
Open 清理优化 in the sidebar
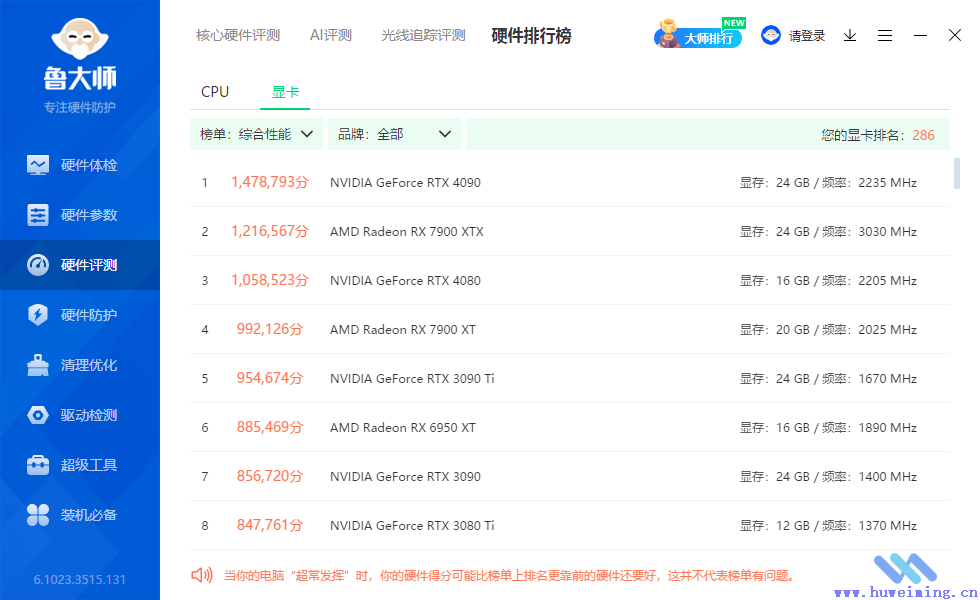coord(80,365)
